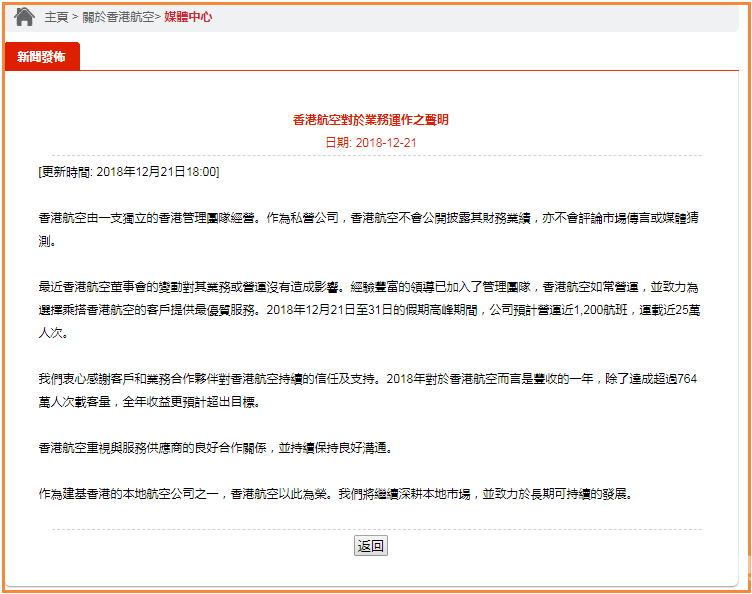Click the date text 日期: 2018-12-21

click(x=371, y=142)
